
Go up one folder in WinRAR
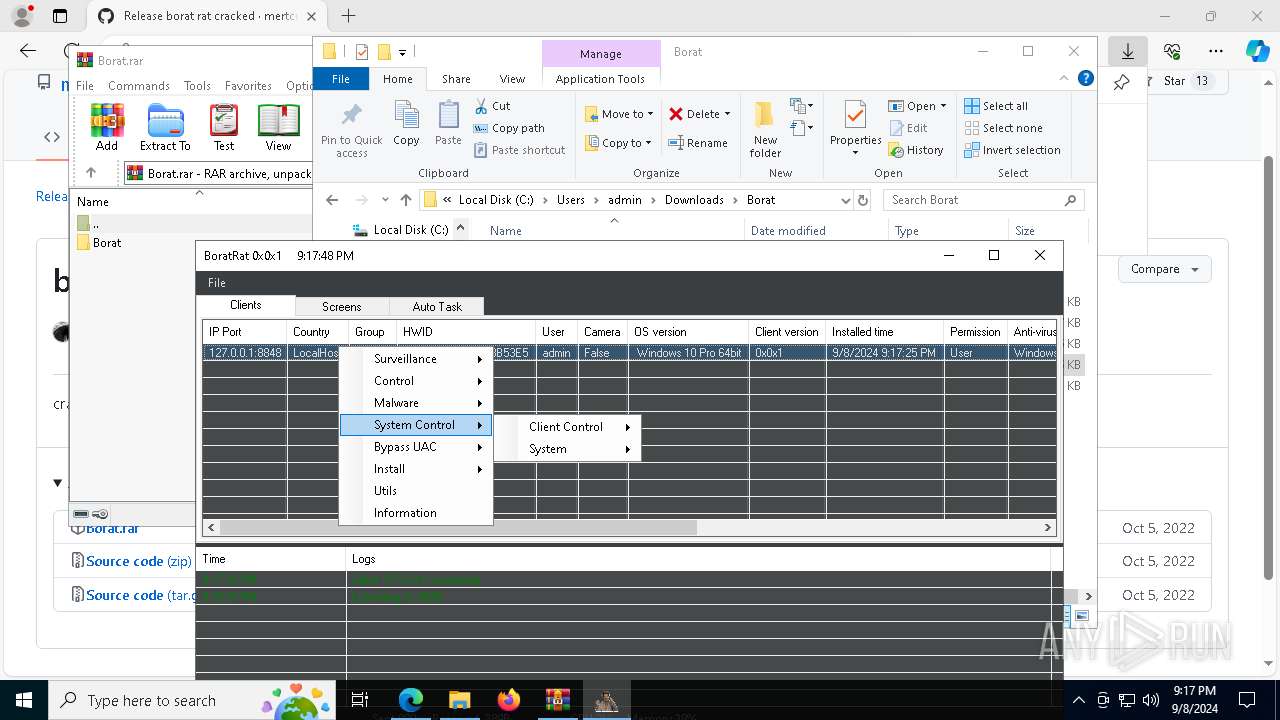[x=91, y=173]
